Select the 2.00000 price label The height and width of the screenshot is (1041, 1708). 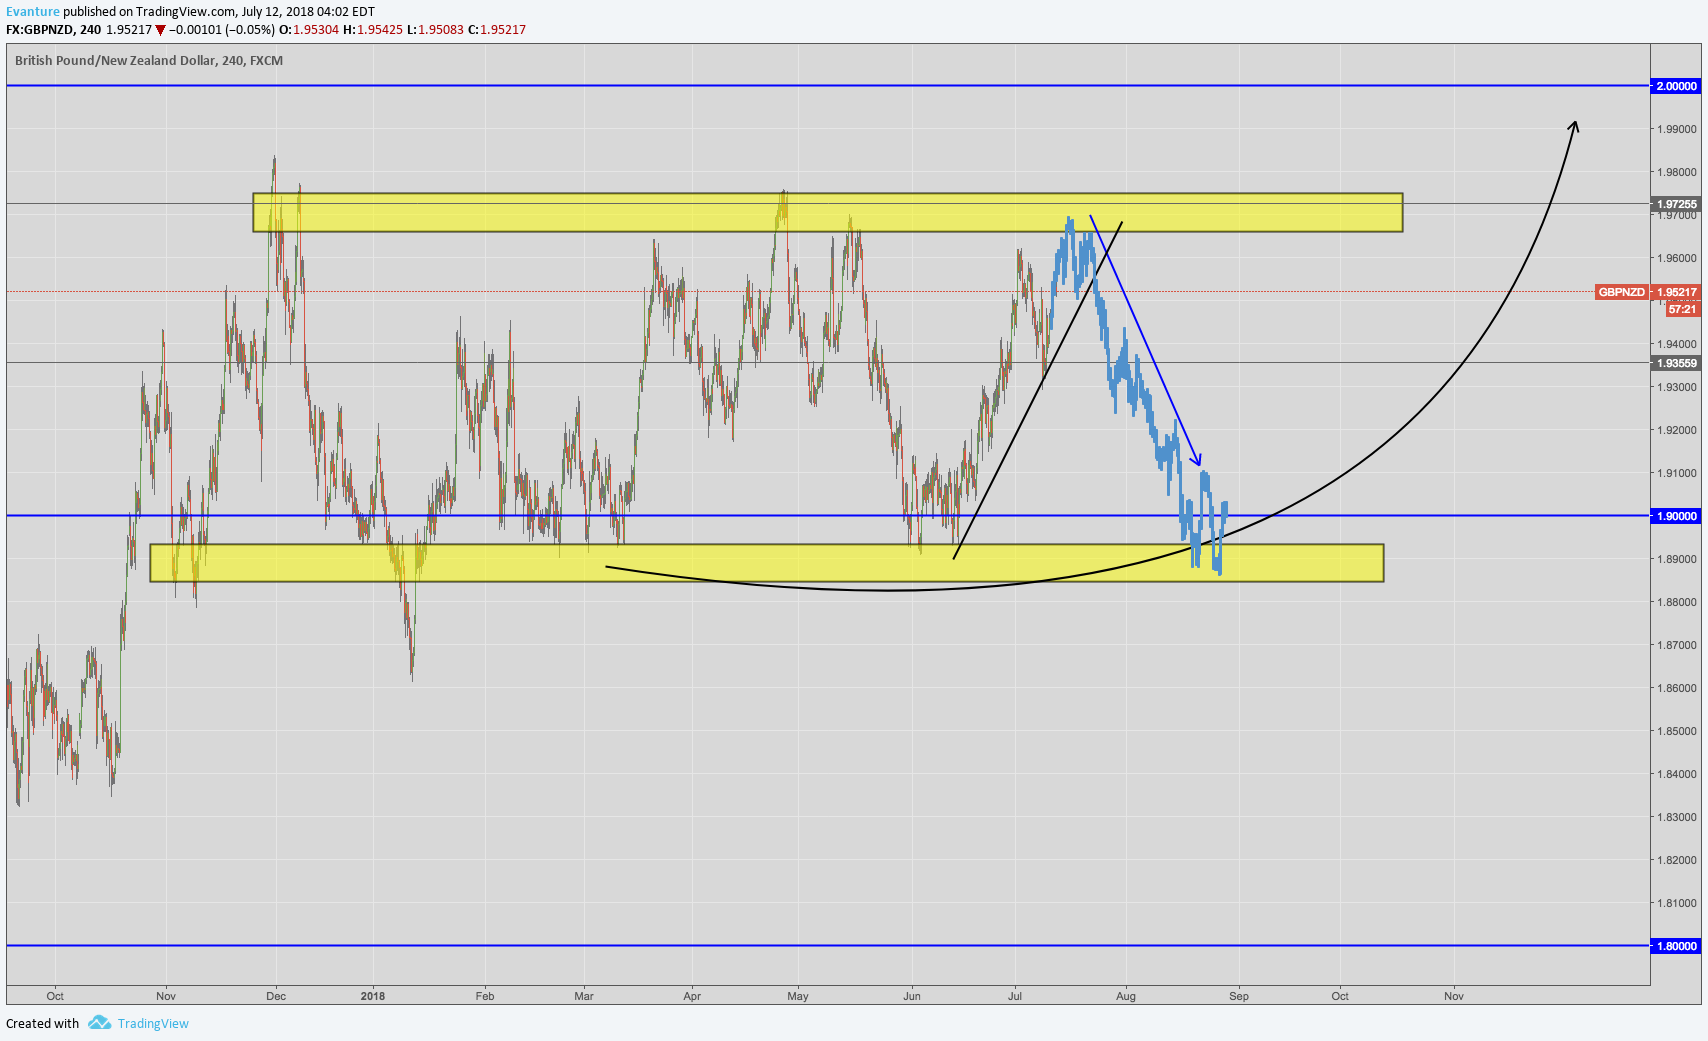(x=1676, y=86)
